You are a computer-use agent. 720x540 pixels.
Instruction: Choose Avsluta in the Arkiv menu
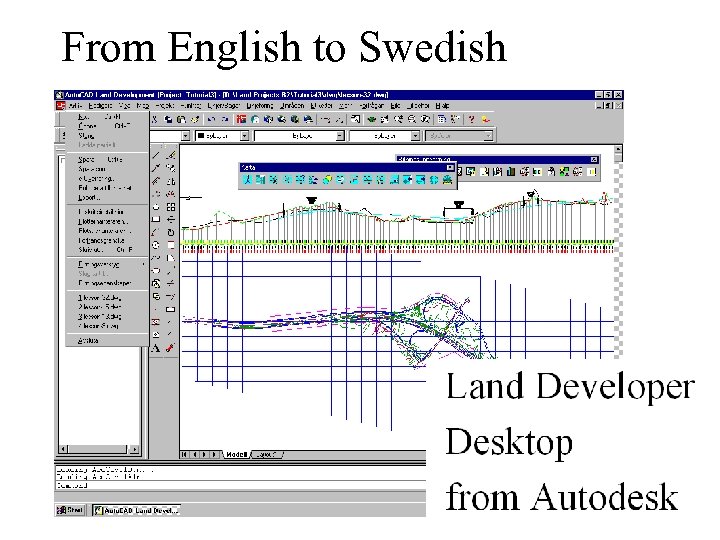pyautogui.click(x=107, y=341)
